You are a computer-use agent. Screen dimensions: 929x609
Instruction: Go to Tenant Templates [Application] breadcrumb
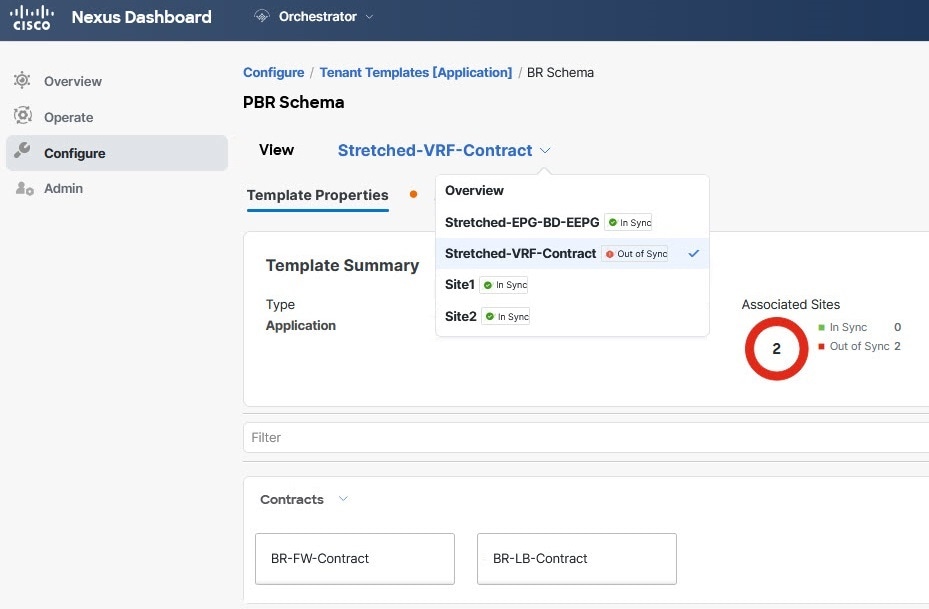coord(415,72)
